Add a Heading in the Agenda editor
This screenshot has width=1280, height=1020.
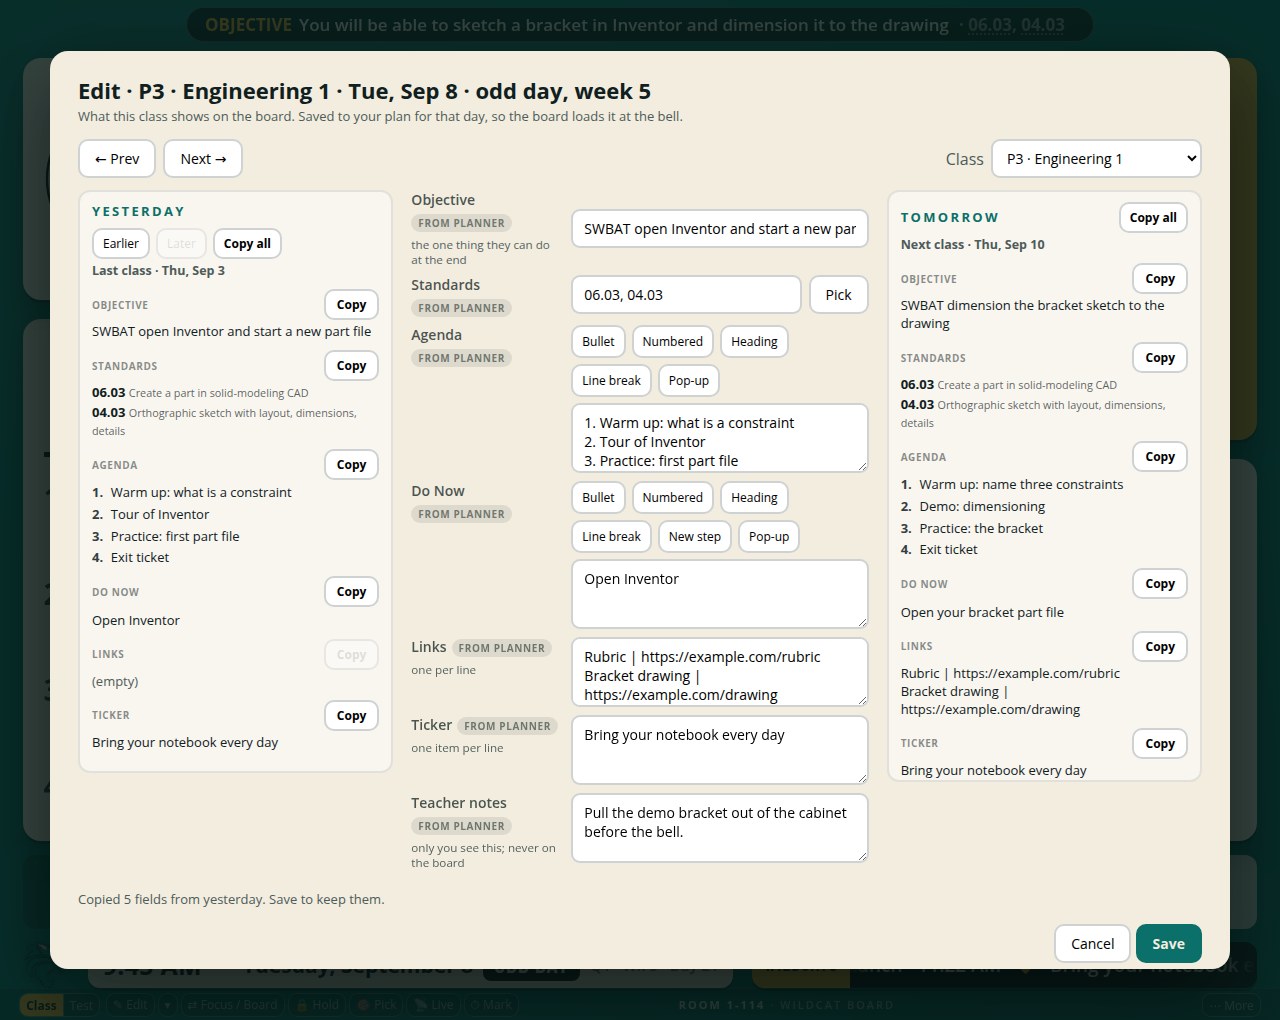coord(754,342)
